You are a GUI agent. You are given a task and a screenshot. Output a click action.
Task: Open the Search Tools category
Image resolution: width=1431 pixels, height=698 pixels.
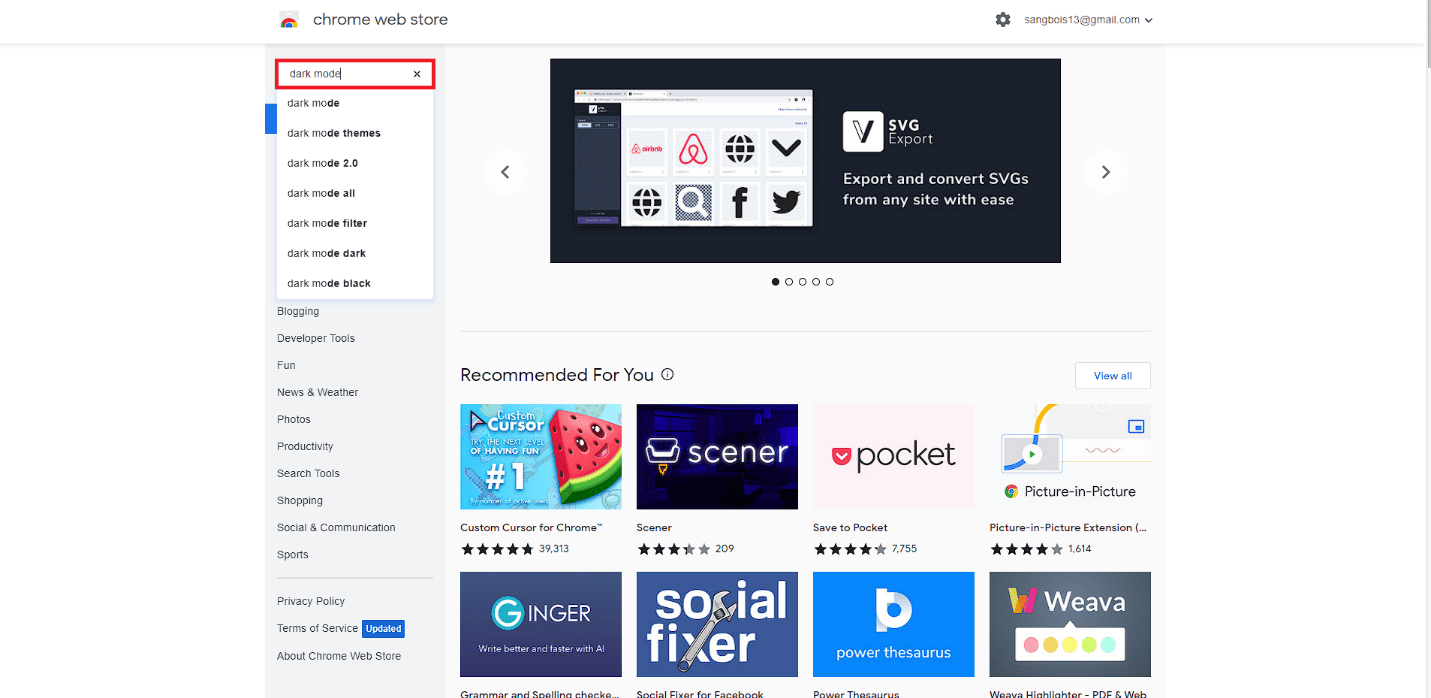[308, 473]
